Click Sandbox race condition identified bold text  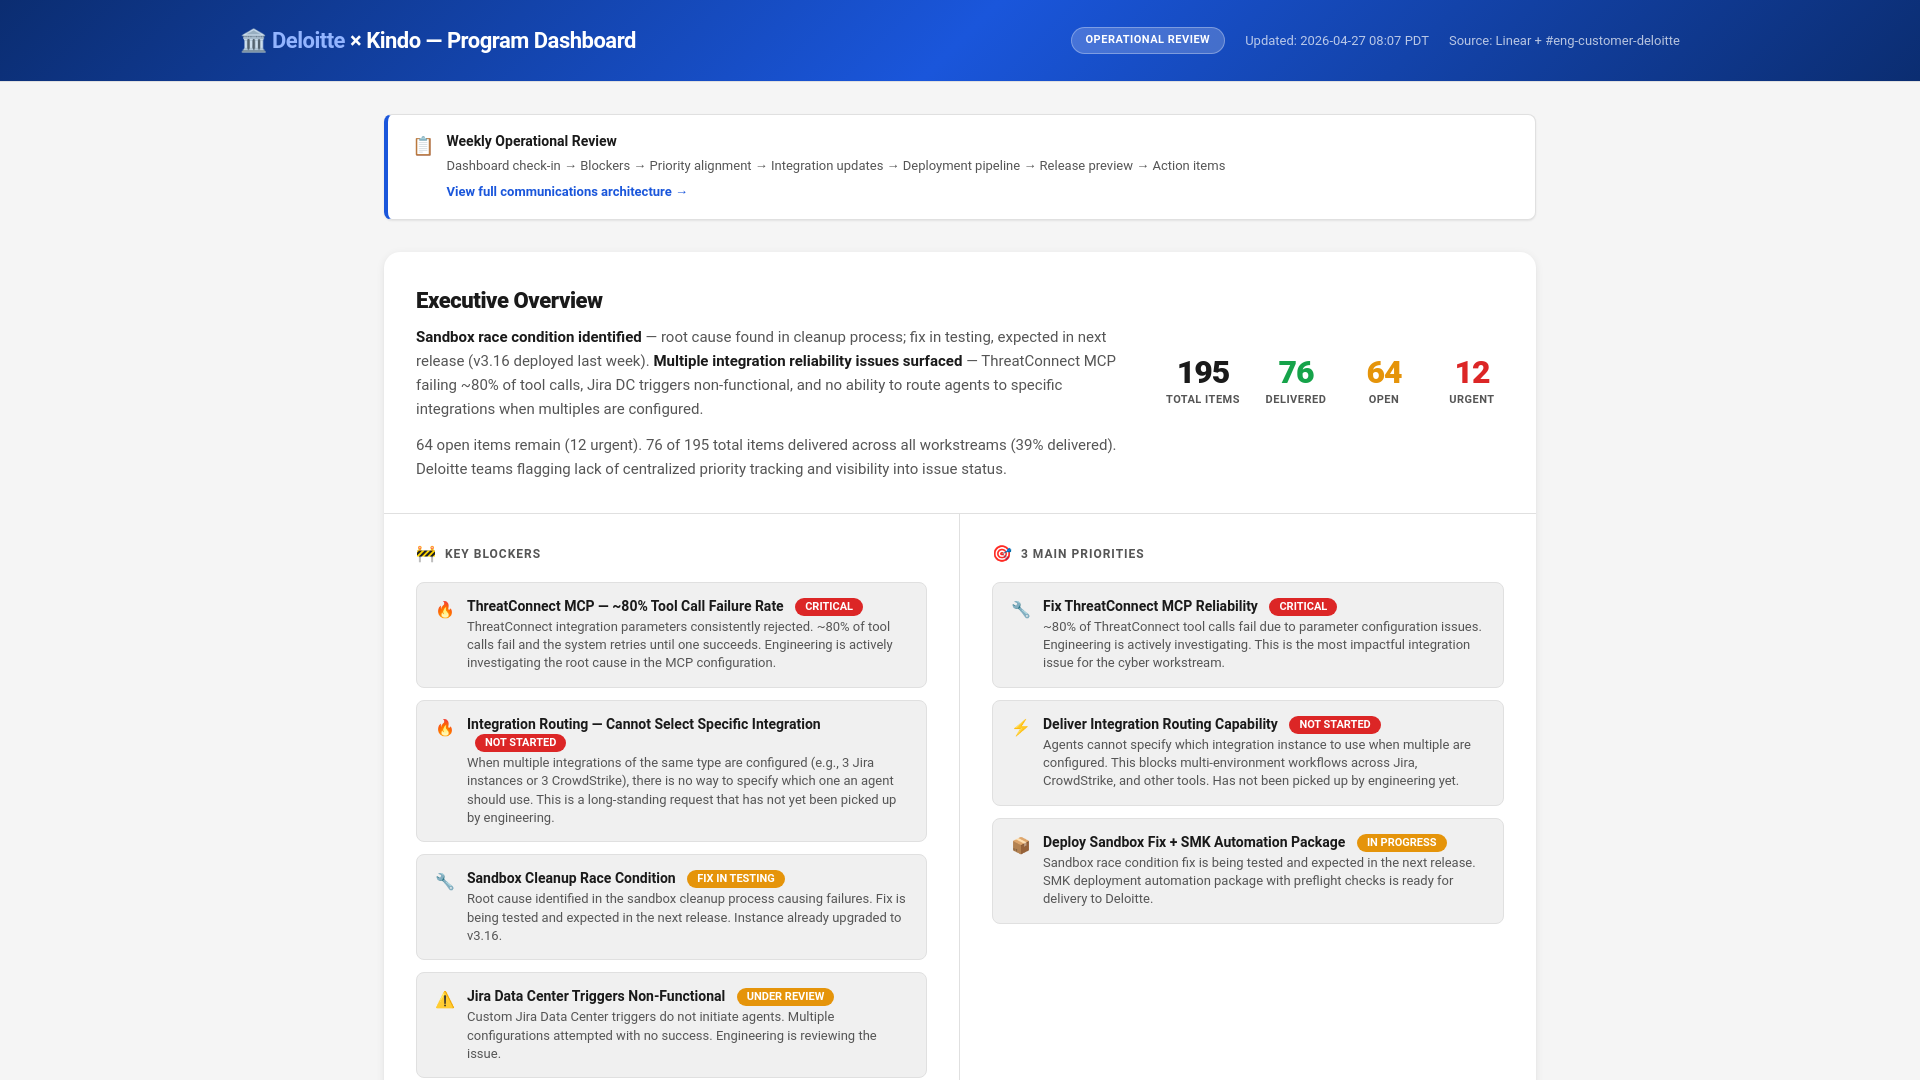point(529,337)
